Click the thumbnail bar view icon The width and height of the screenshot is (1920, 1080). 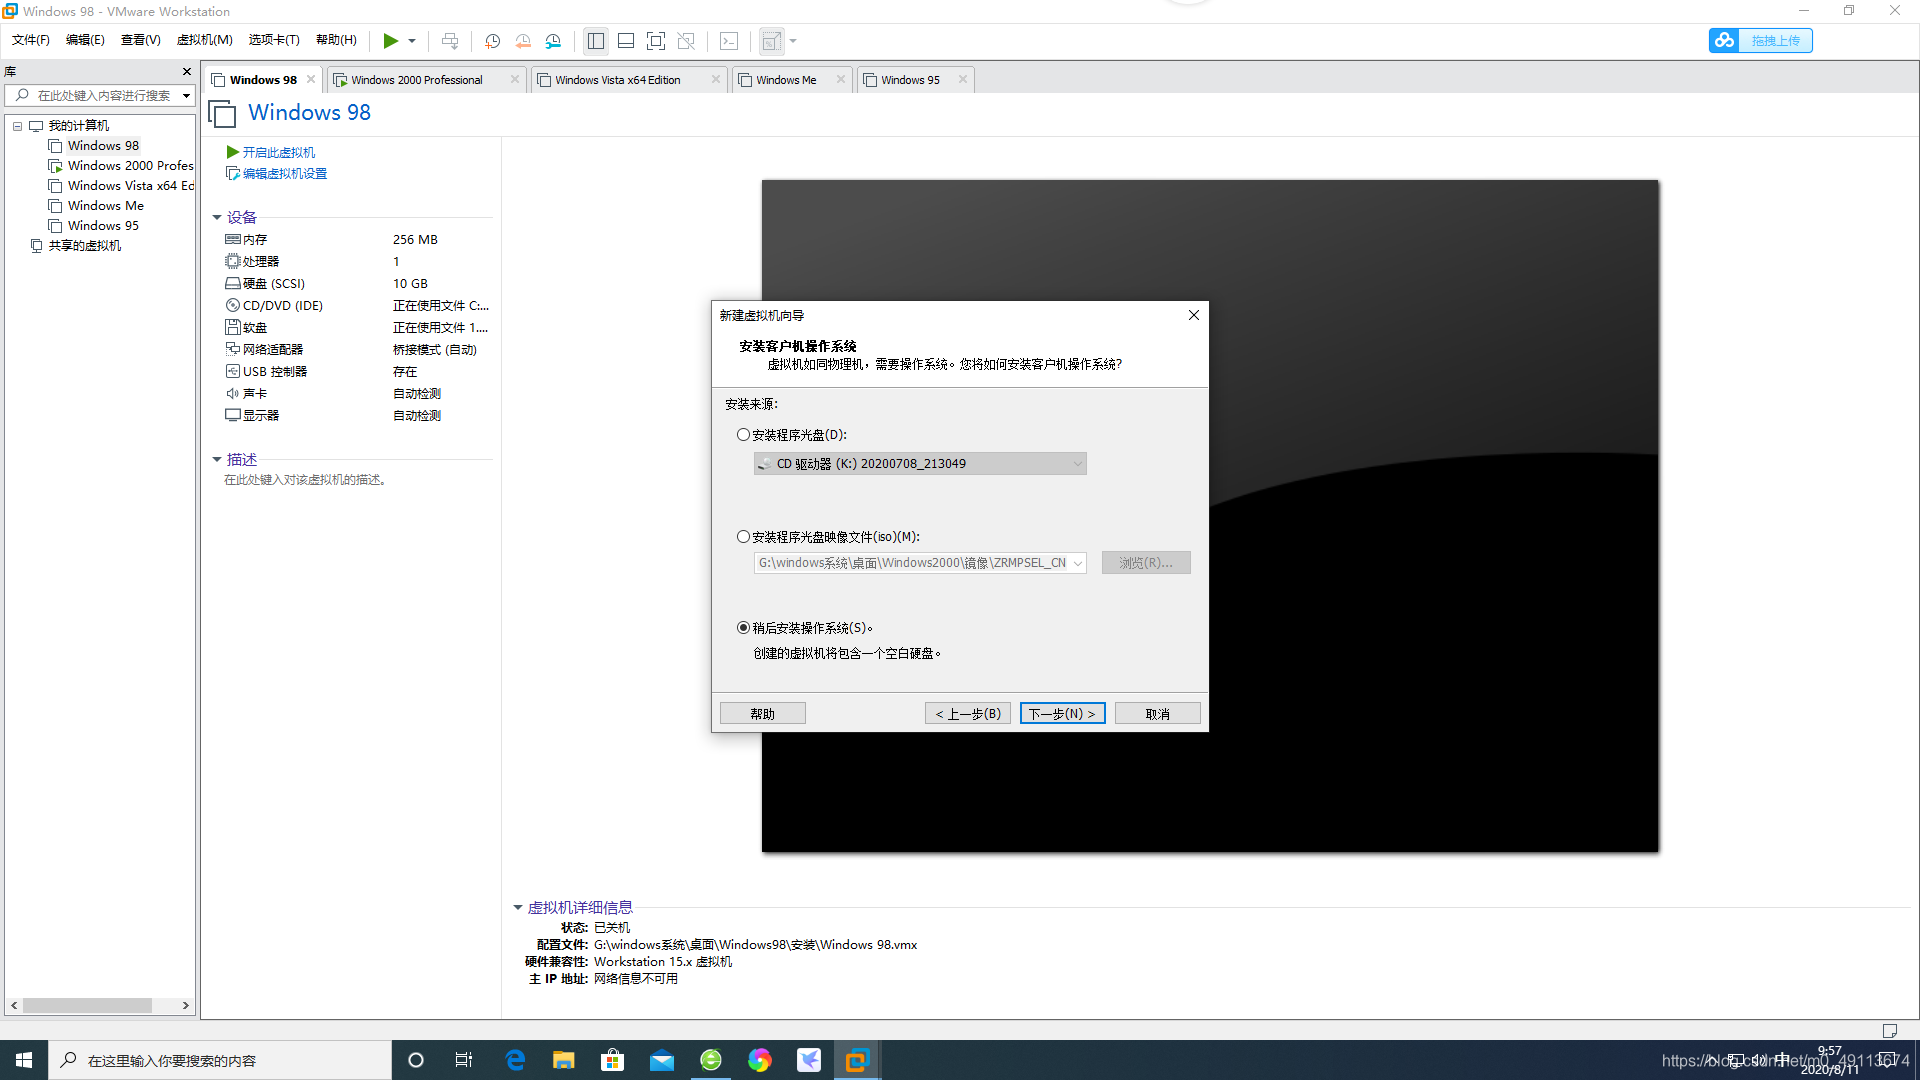(626, 41)
